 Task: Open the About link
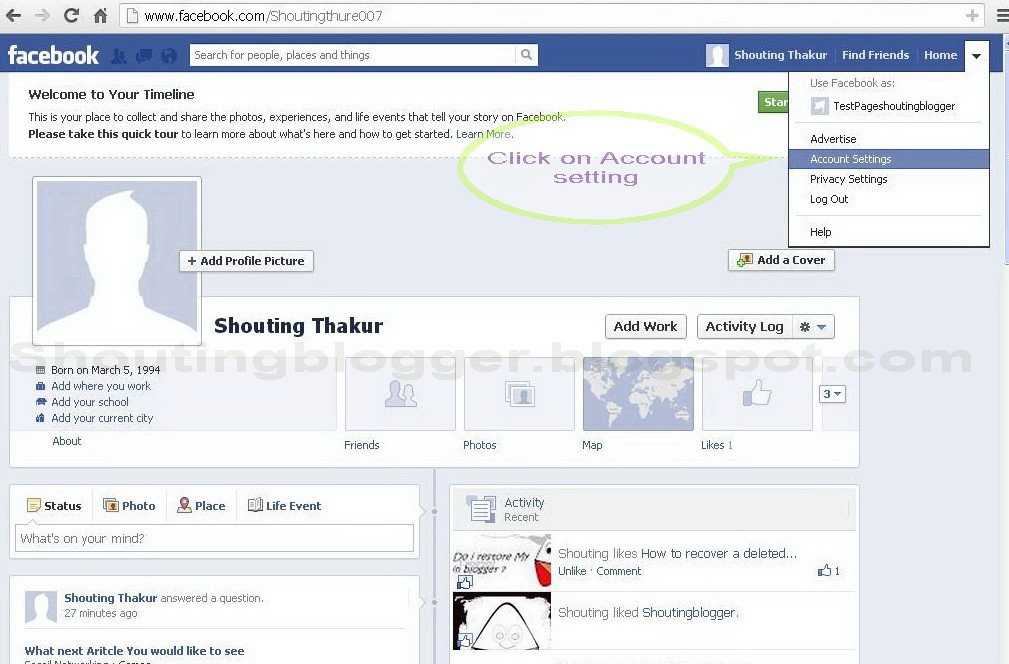[x=67, y=441]
